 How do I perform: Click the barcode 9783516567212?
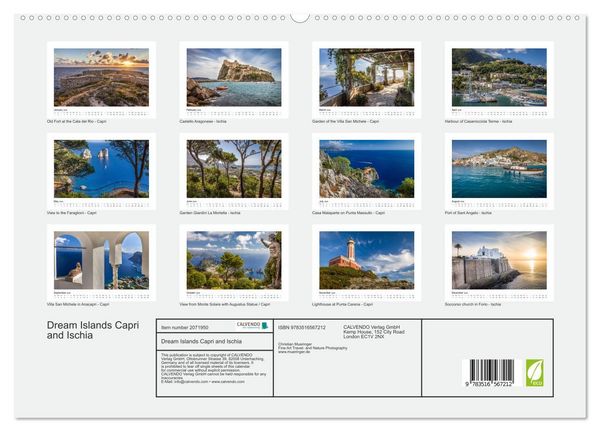point(489,373)
